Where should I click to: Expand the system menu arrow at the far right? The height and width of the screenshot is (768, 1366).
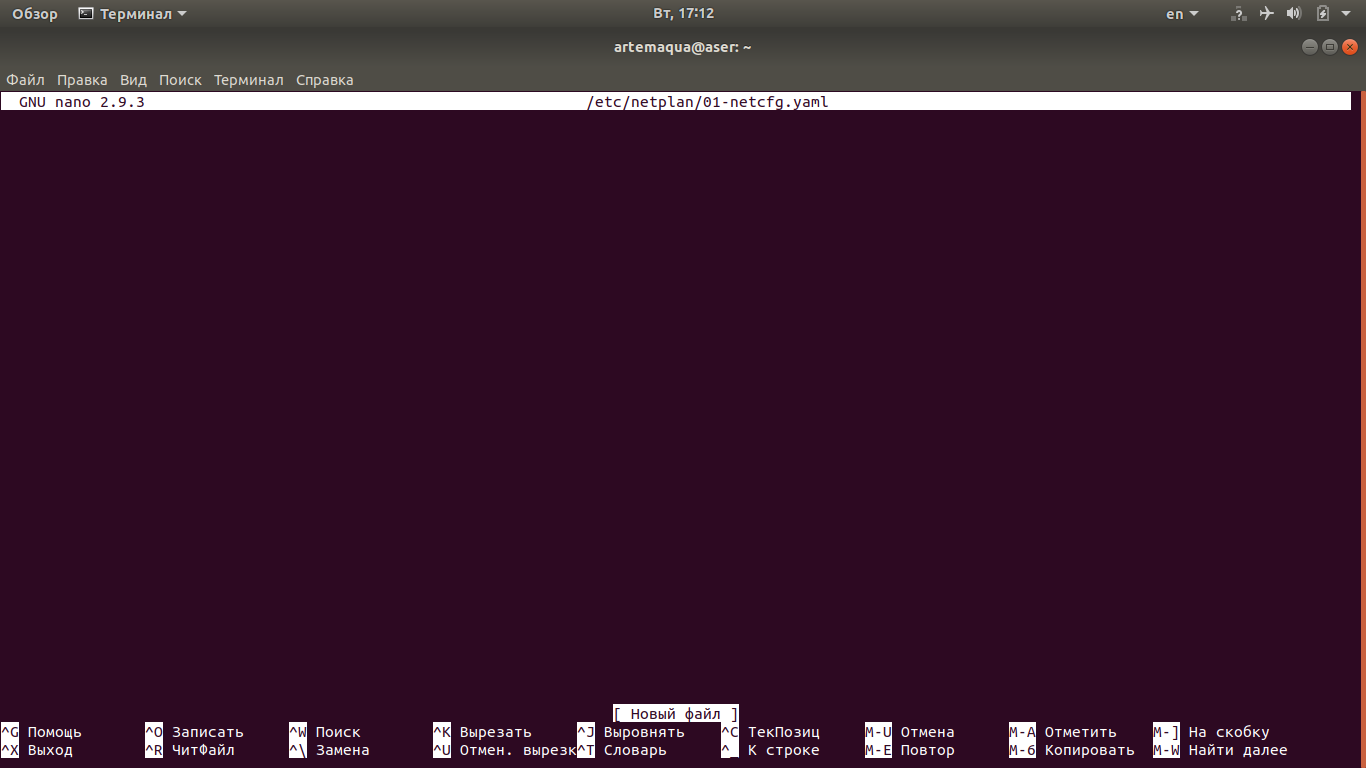[1346, 14]
